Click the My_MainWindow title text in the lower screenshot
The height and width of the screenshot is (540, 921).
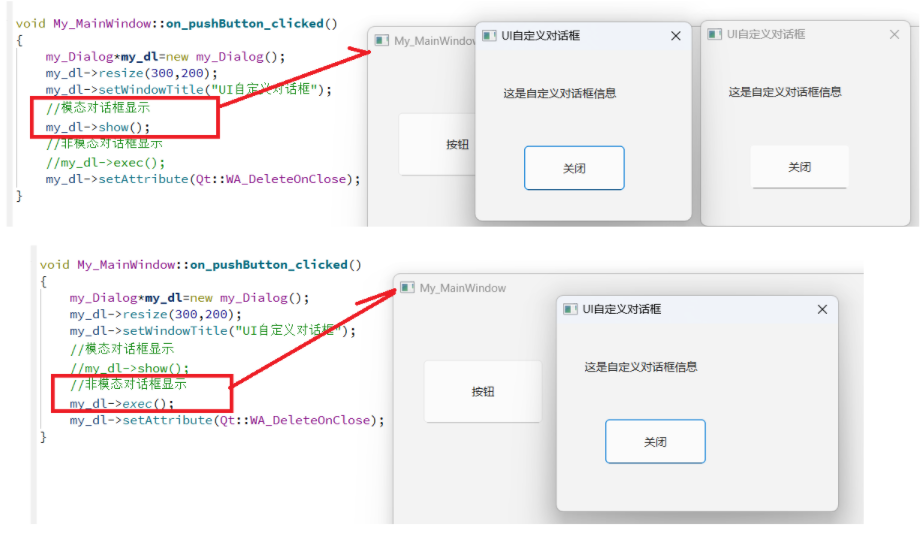pyautogui.click(x=463, y=288)
